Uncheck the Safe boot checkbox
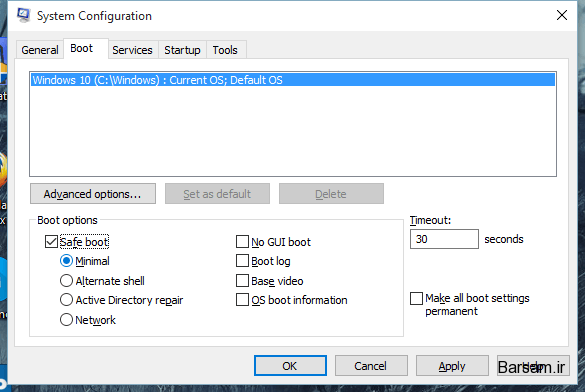 (51, 242)
